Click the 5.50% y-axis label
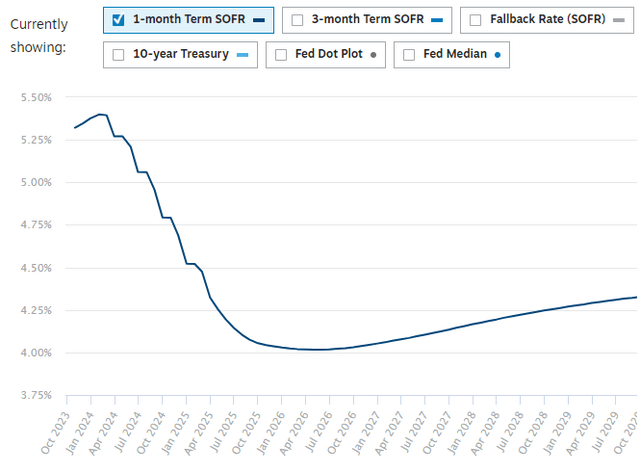The width and height of the screenshot is (640, 472). (x=35, y=97)
